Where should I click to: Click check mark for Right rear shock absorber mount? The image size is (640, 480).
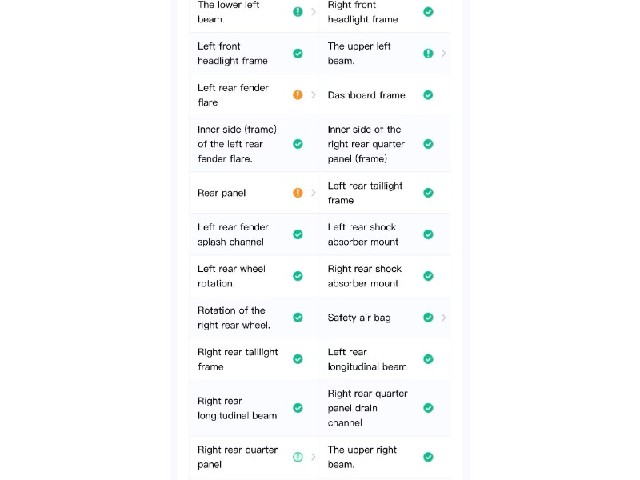pyautogui.click(x=428, y=276)
